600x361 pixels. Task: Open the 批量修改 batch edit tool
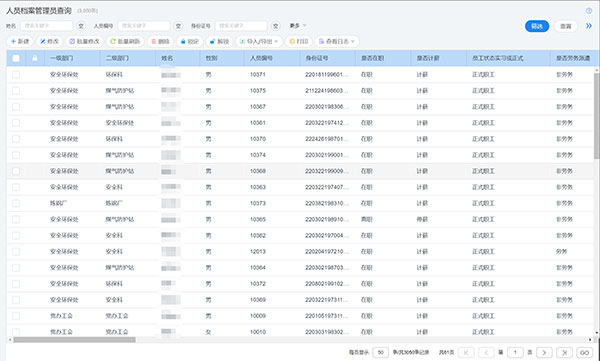click(85, 41)
